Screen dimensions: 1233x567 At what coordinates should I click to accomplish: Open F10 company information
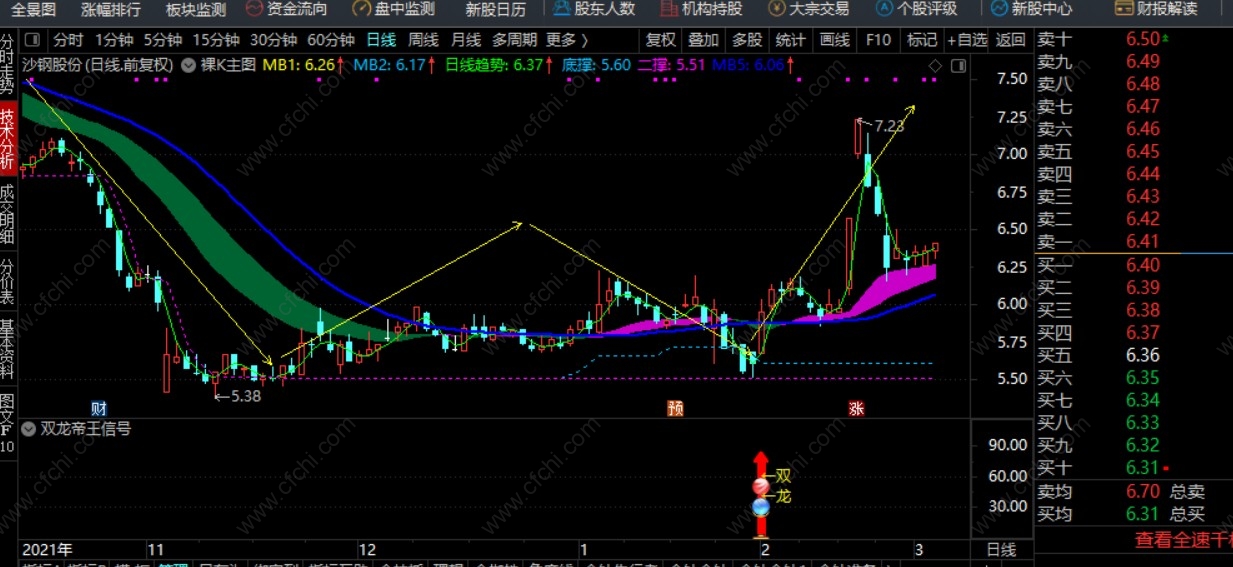click(x=878, y=41)
